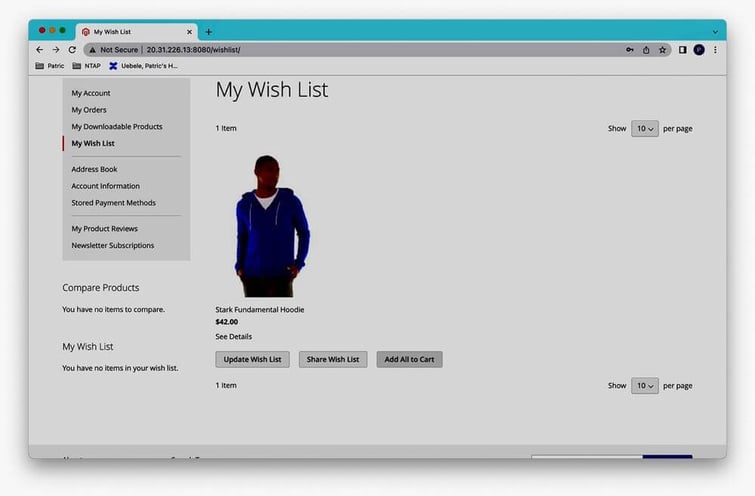Open the Chrome three-dot menu
This screenshot has width=755, height=496.
pos(715,49)
